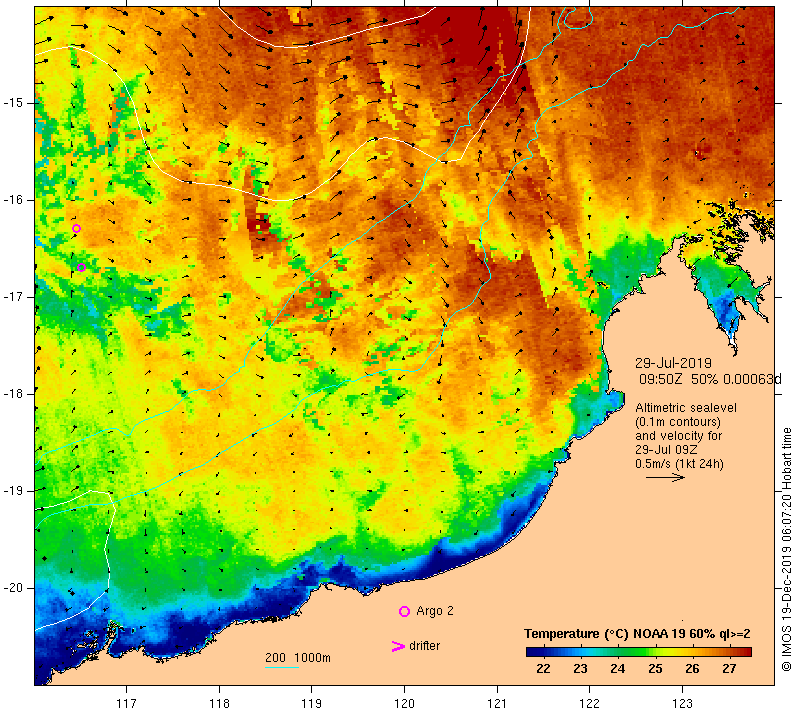Click the upper magenta Argo marker near -16.3 latitude
The width and height of the screenshot is (800, 710).
pos(76,229)
